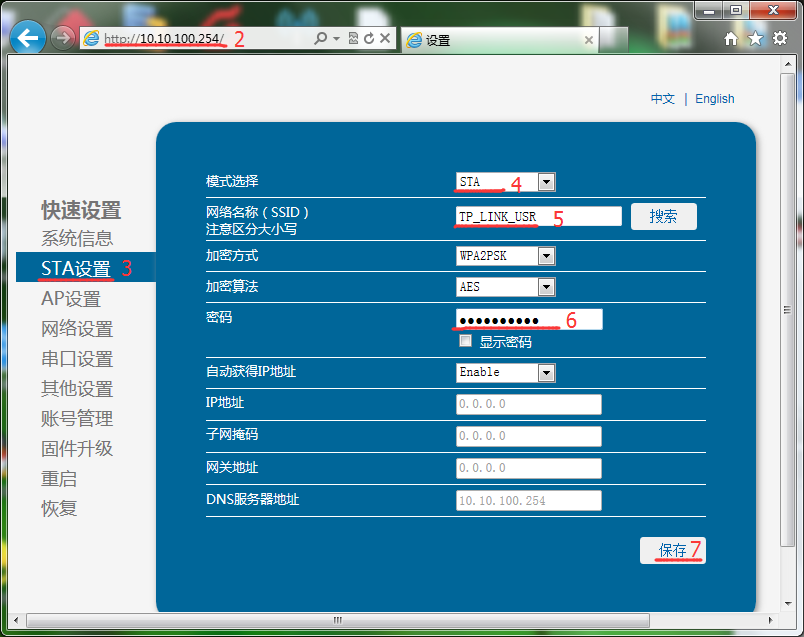Open STA设置 in the sidebar menu
This screenshot has height=637, width=804.
(x=75, y=268)
